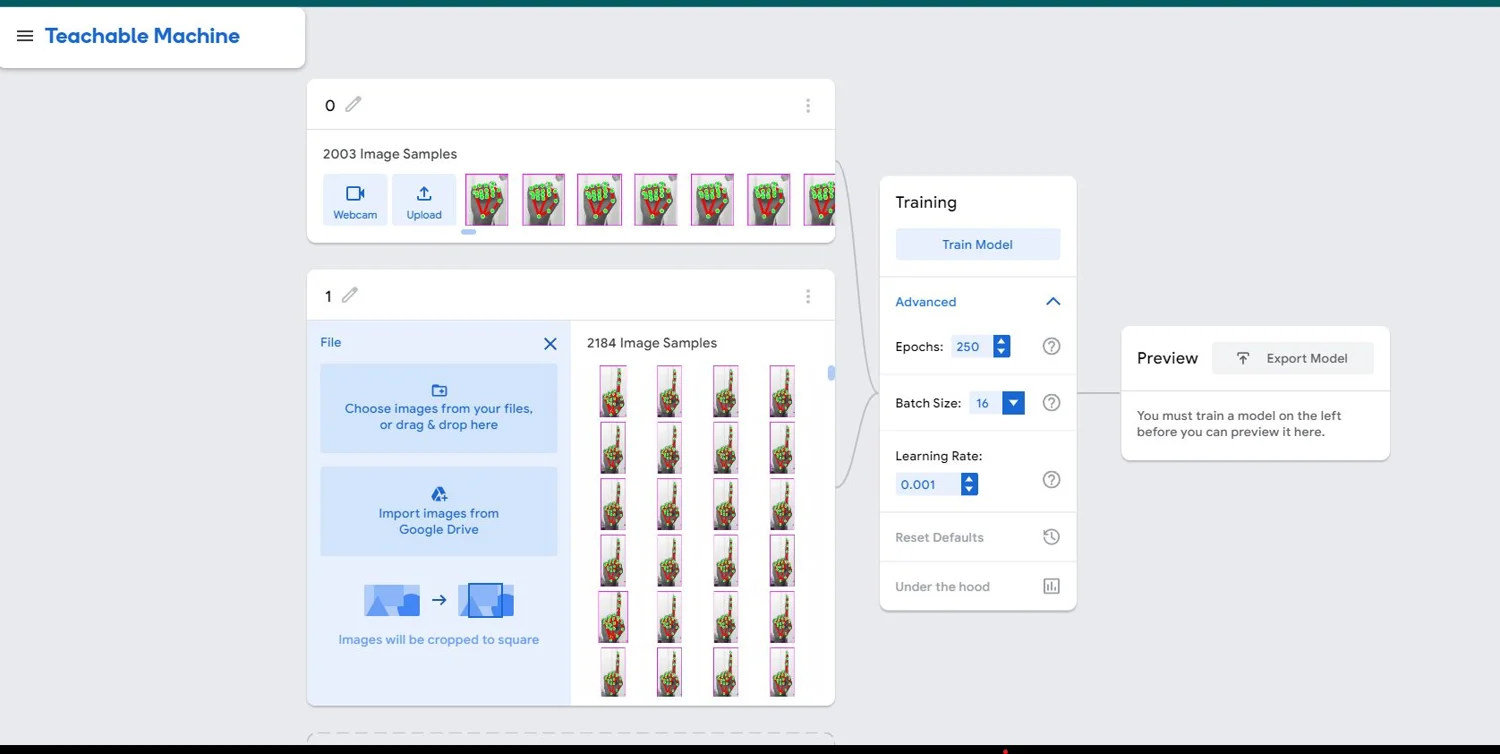Screen dimensions: 1500x754
Task: Click the class 1 samples vertical scrollbar
Action: 831,373
